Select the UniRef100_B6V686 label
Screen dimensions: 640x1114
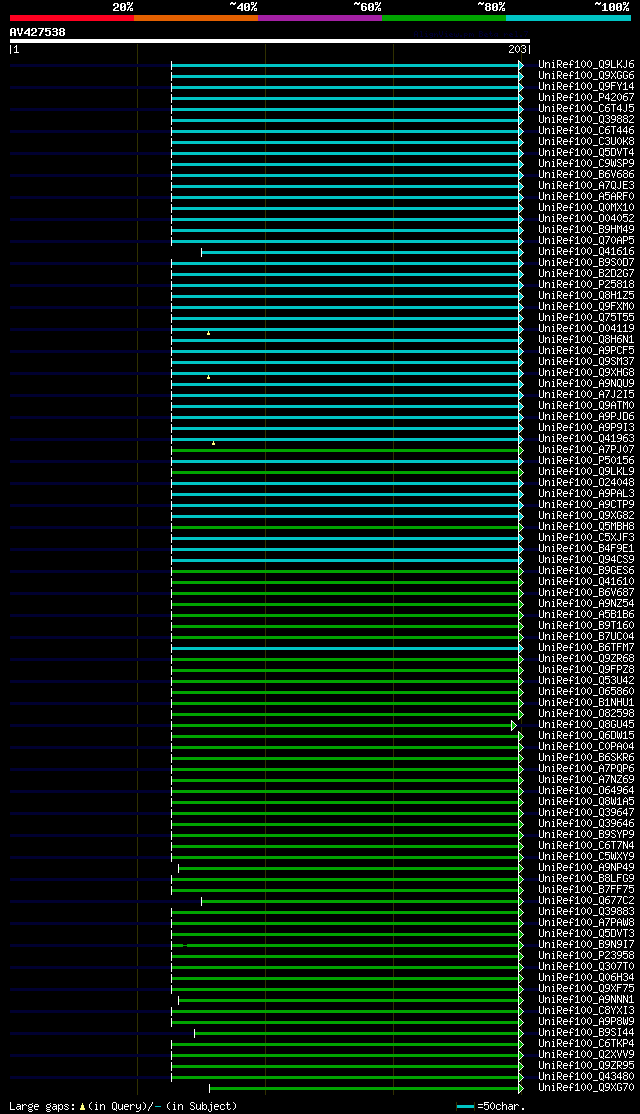[586, 175]
